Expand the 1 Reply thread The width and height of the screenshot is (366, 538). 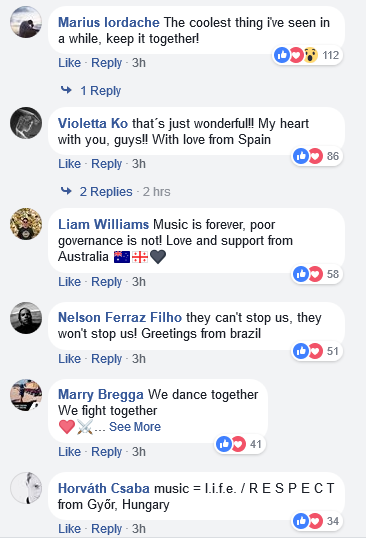[101, 91]
